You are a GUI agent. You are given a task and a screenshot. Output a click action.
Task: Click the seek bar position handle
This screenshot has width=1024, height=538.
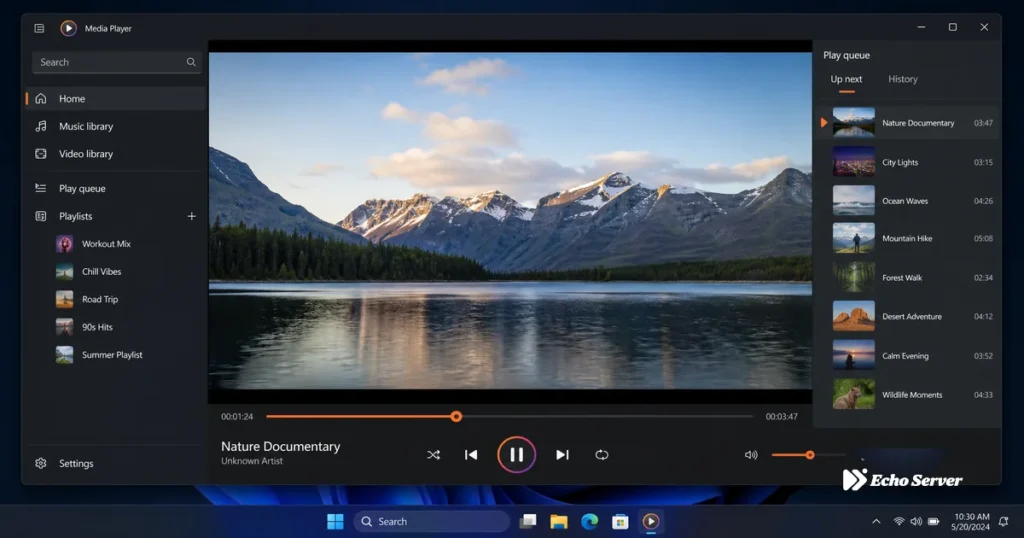click(x=456, y=417)
